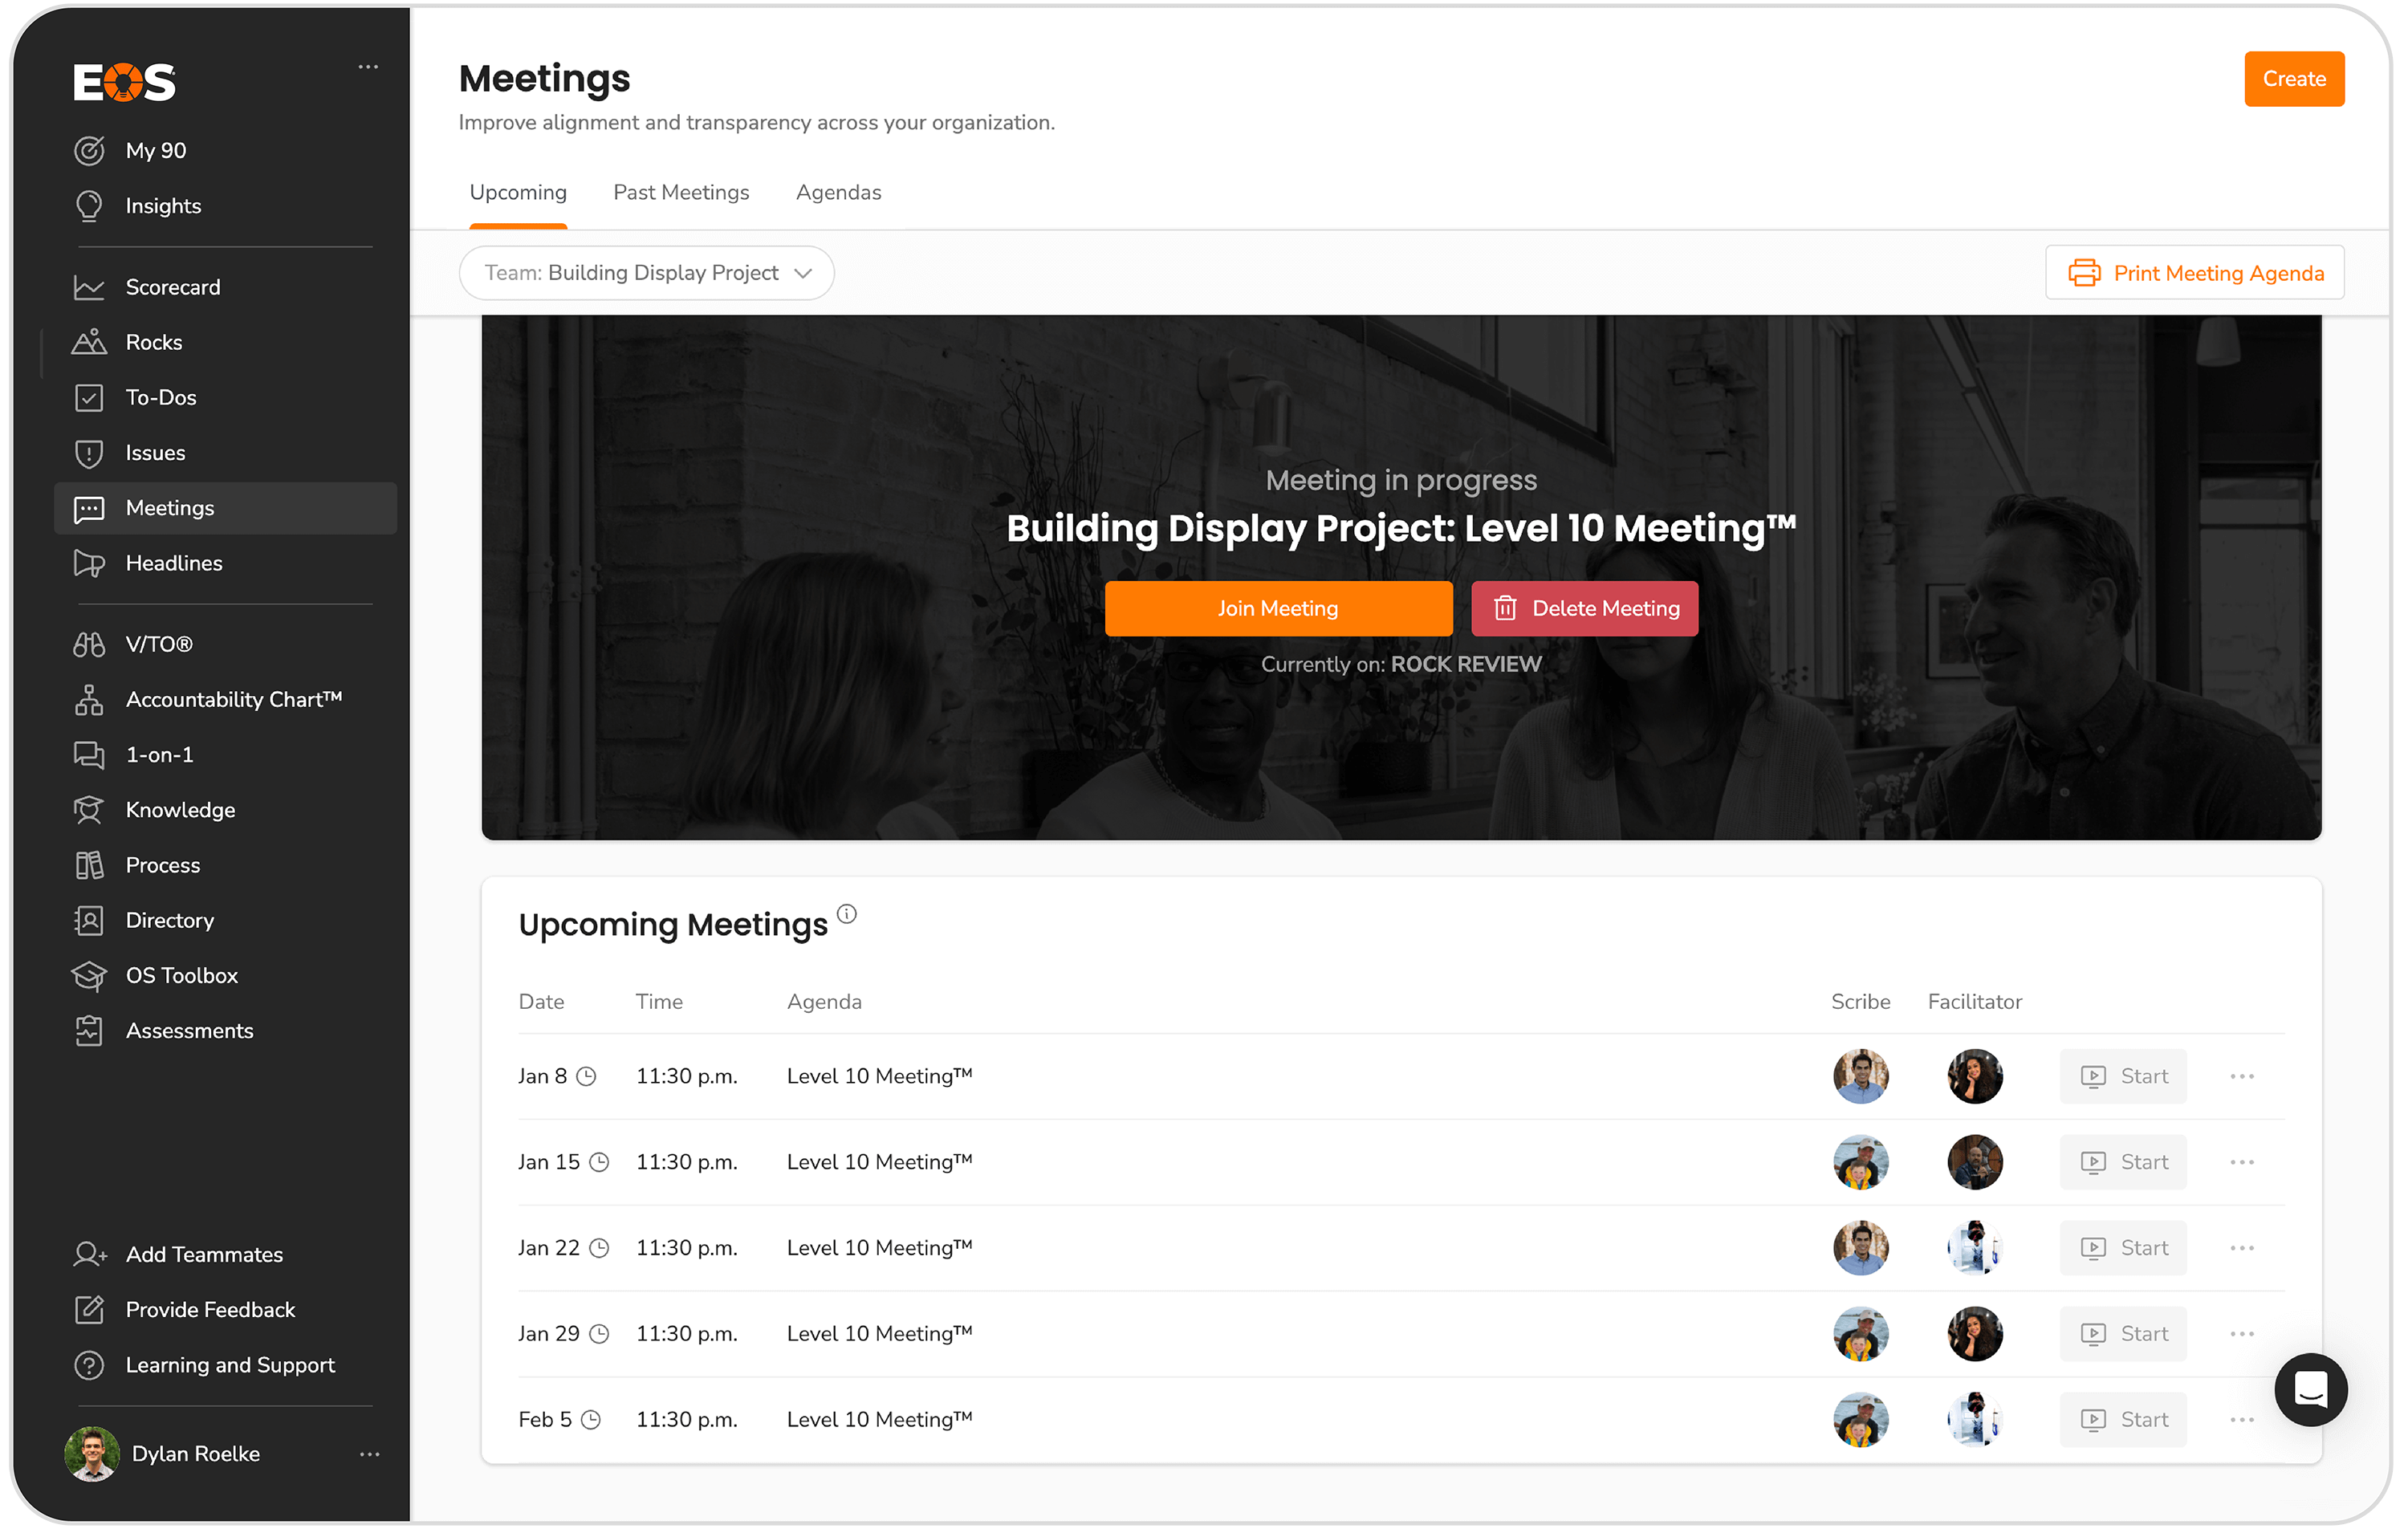Open To-Dos checkmark icon in sidebar
Viewport: 2408px width, 1529px height.
[89, 398]
